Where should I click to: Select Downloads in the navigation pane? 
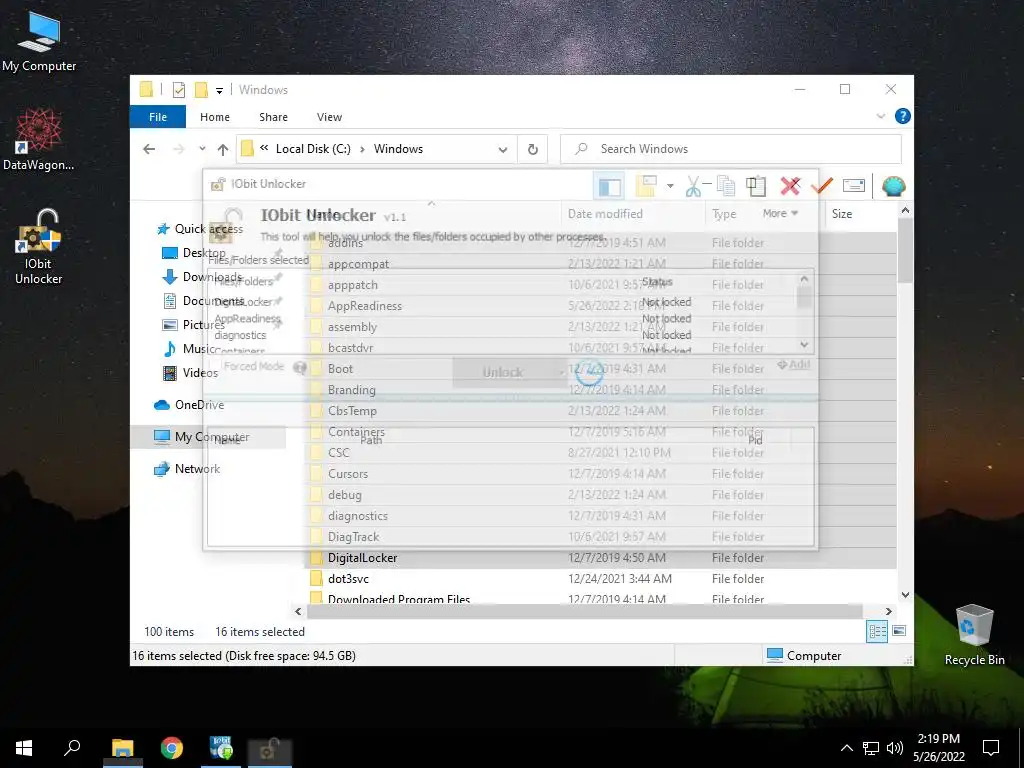(202, 277)
